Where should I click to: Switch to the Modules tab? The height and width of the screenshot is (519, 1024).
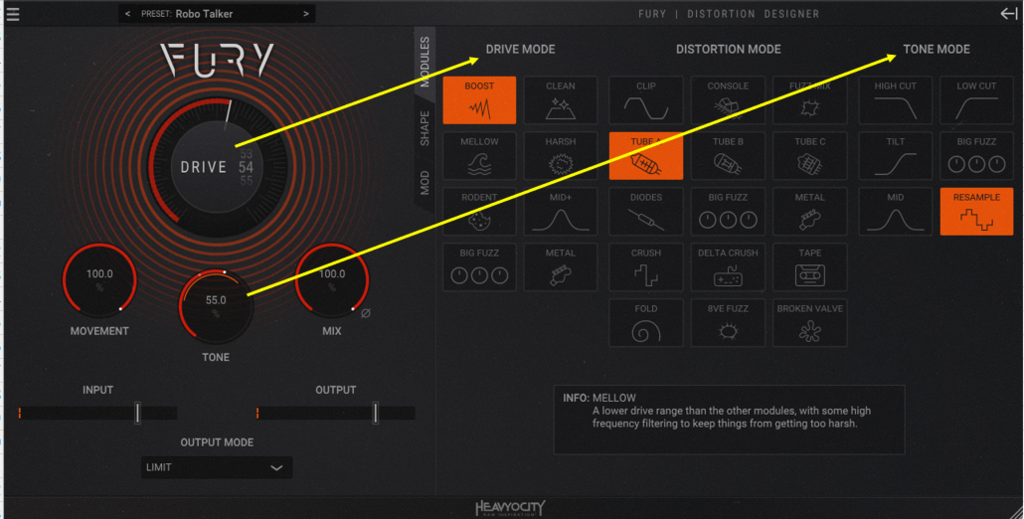click(425, 62)
